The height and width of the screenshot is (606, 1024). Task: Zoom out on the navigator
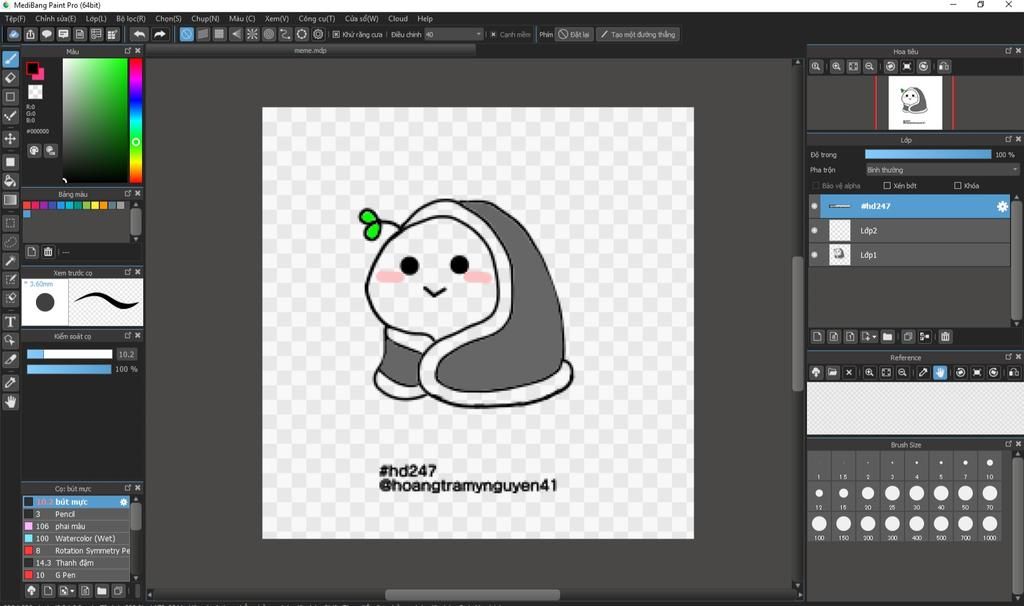pyautogui.click(x=869, y=67)
